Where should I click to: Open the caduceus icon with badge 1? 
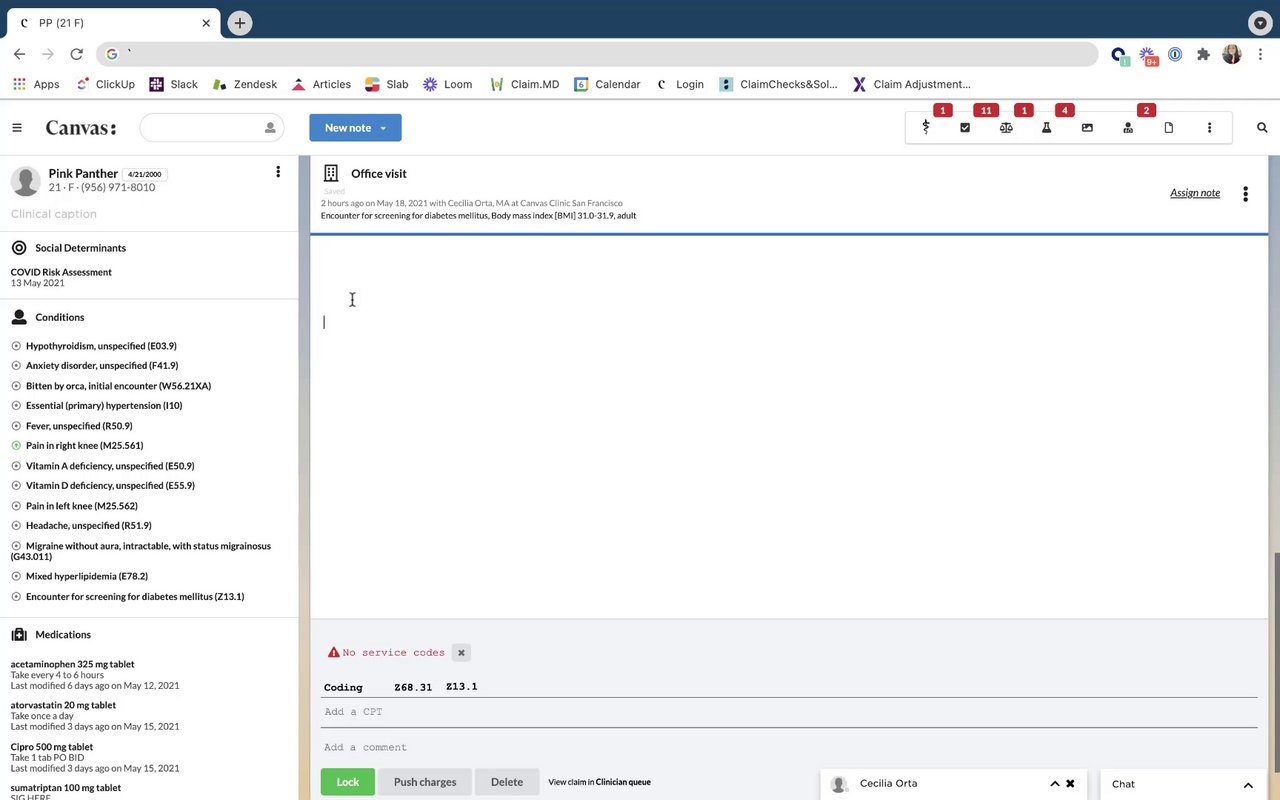click(x=926, y=128)
